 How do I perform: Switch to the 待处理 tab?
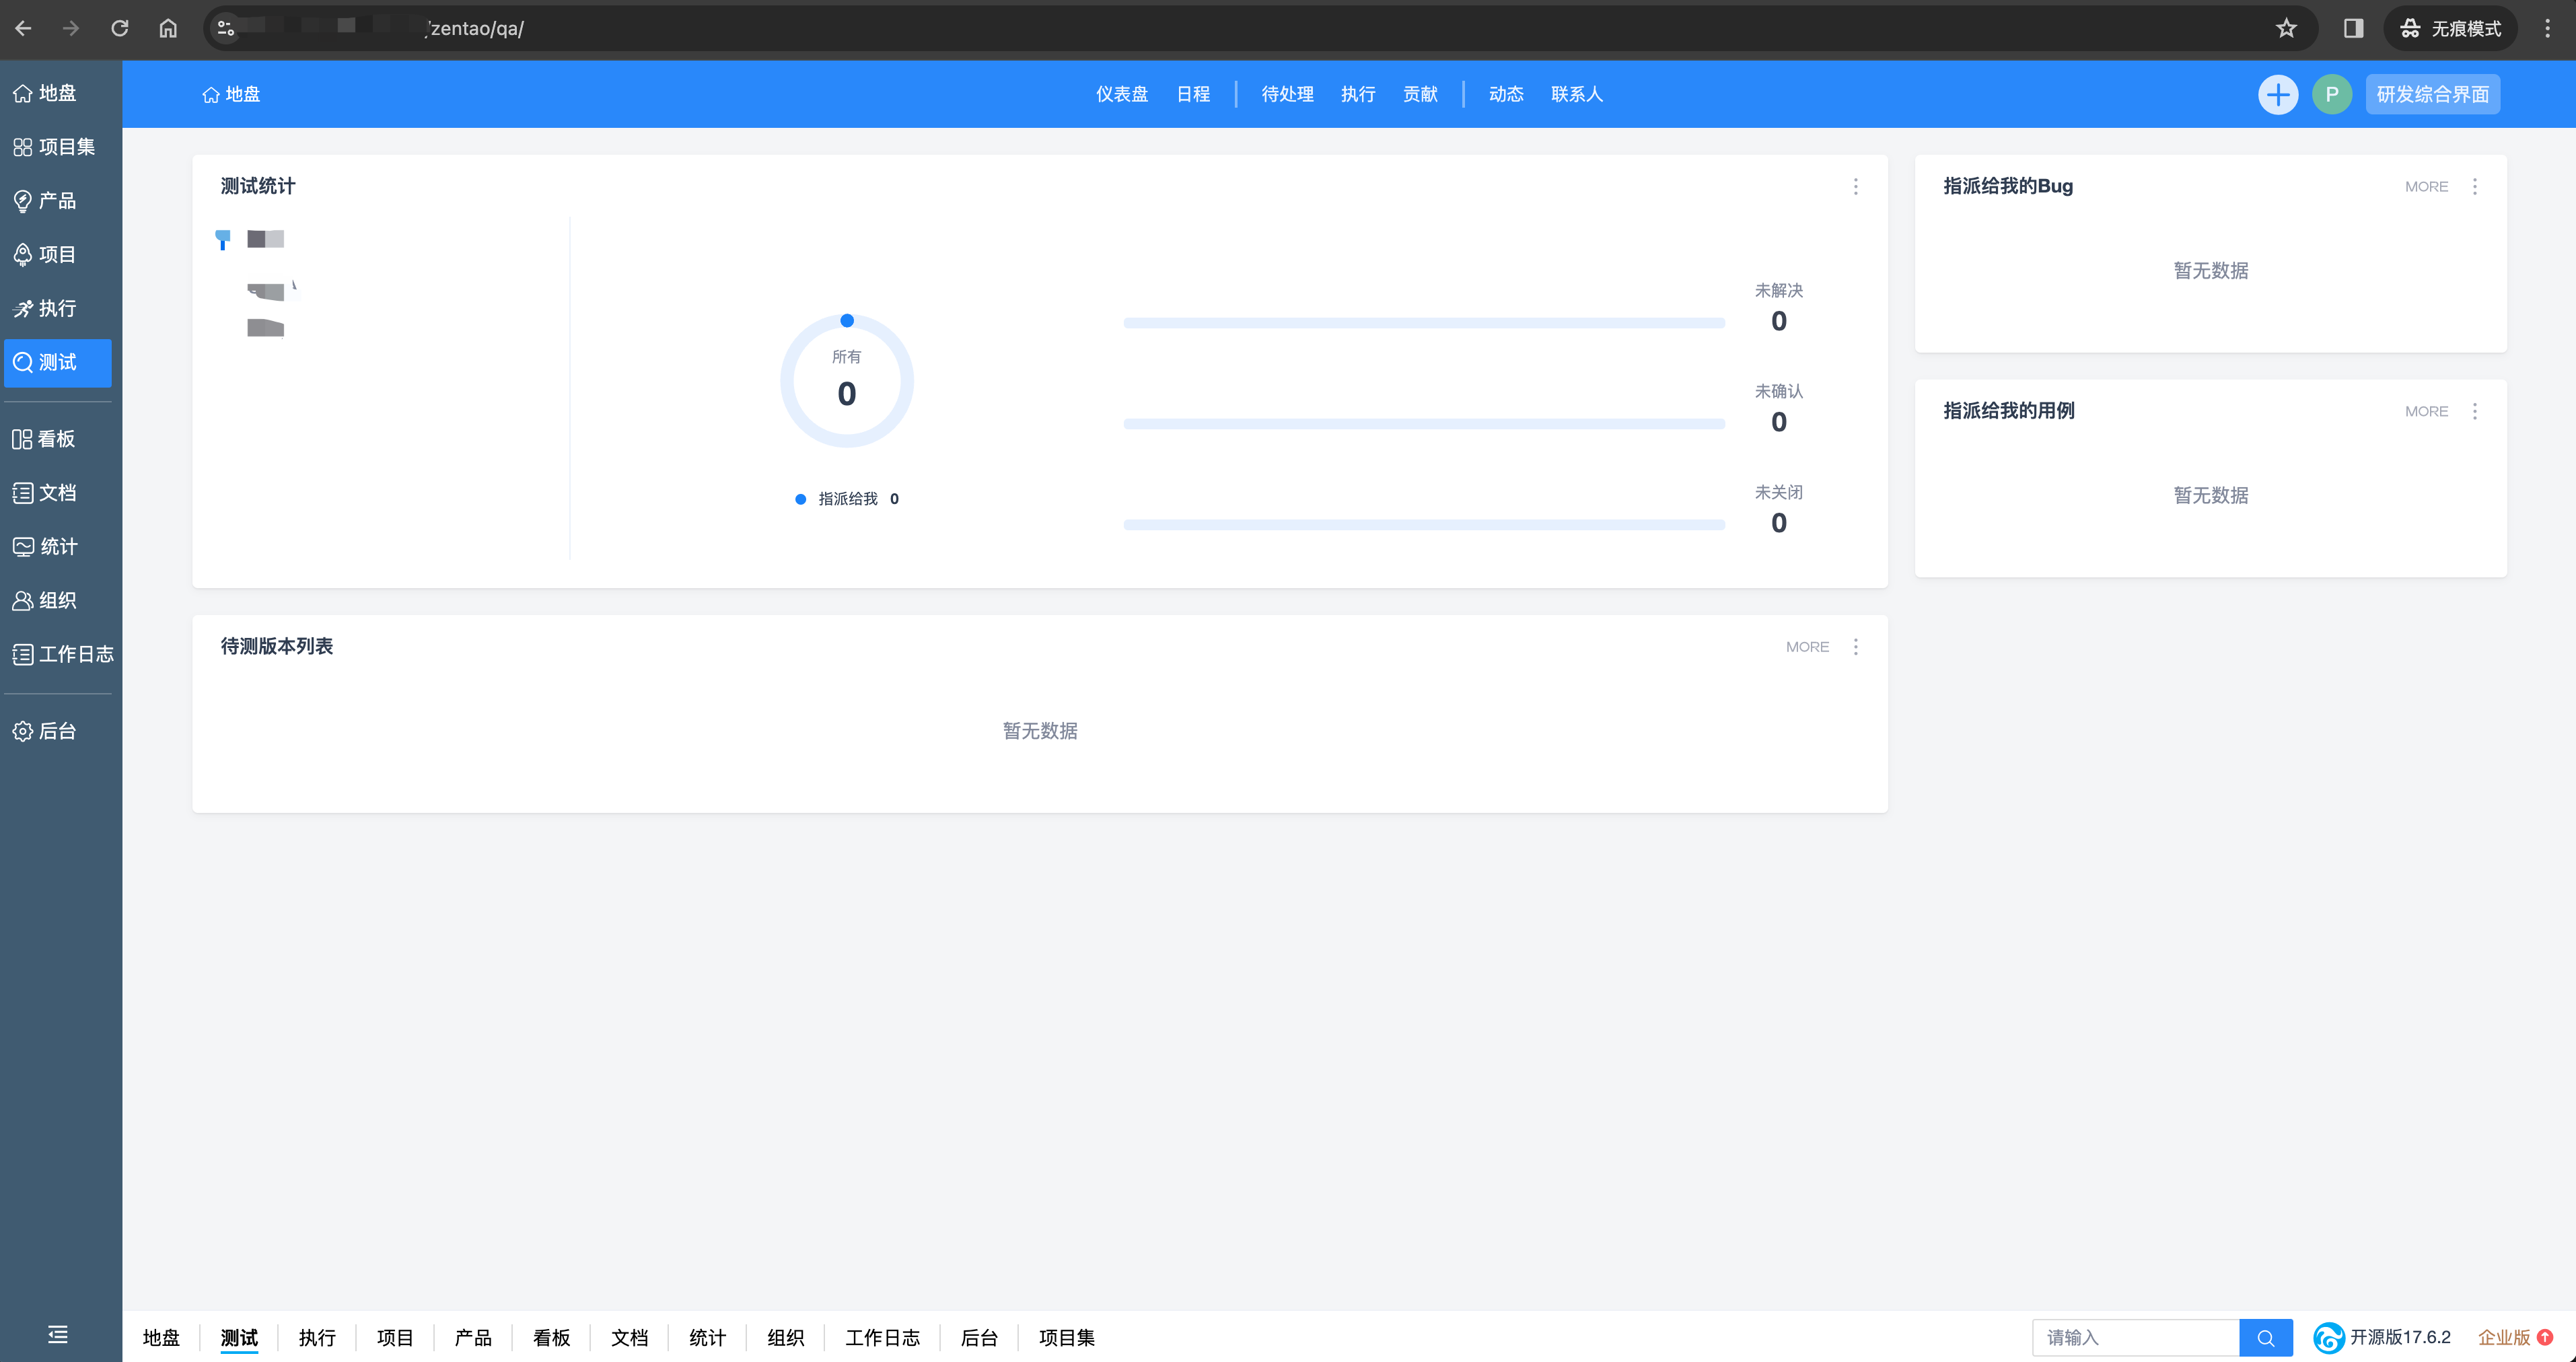[x=1287, y=94]
